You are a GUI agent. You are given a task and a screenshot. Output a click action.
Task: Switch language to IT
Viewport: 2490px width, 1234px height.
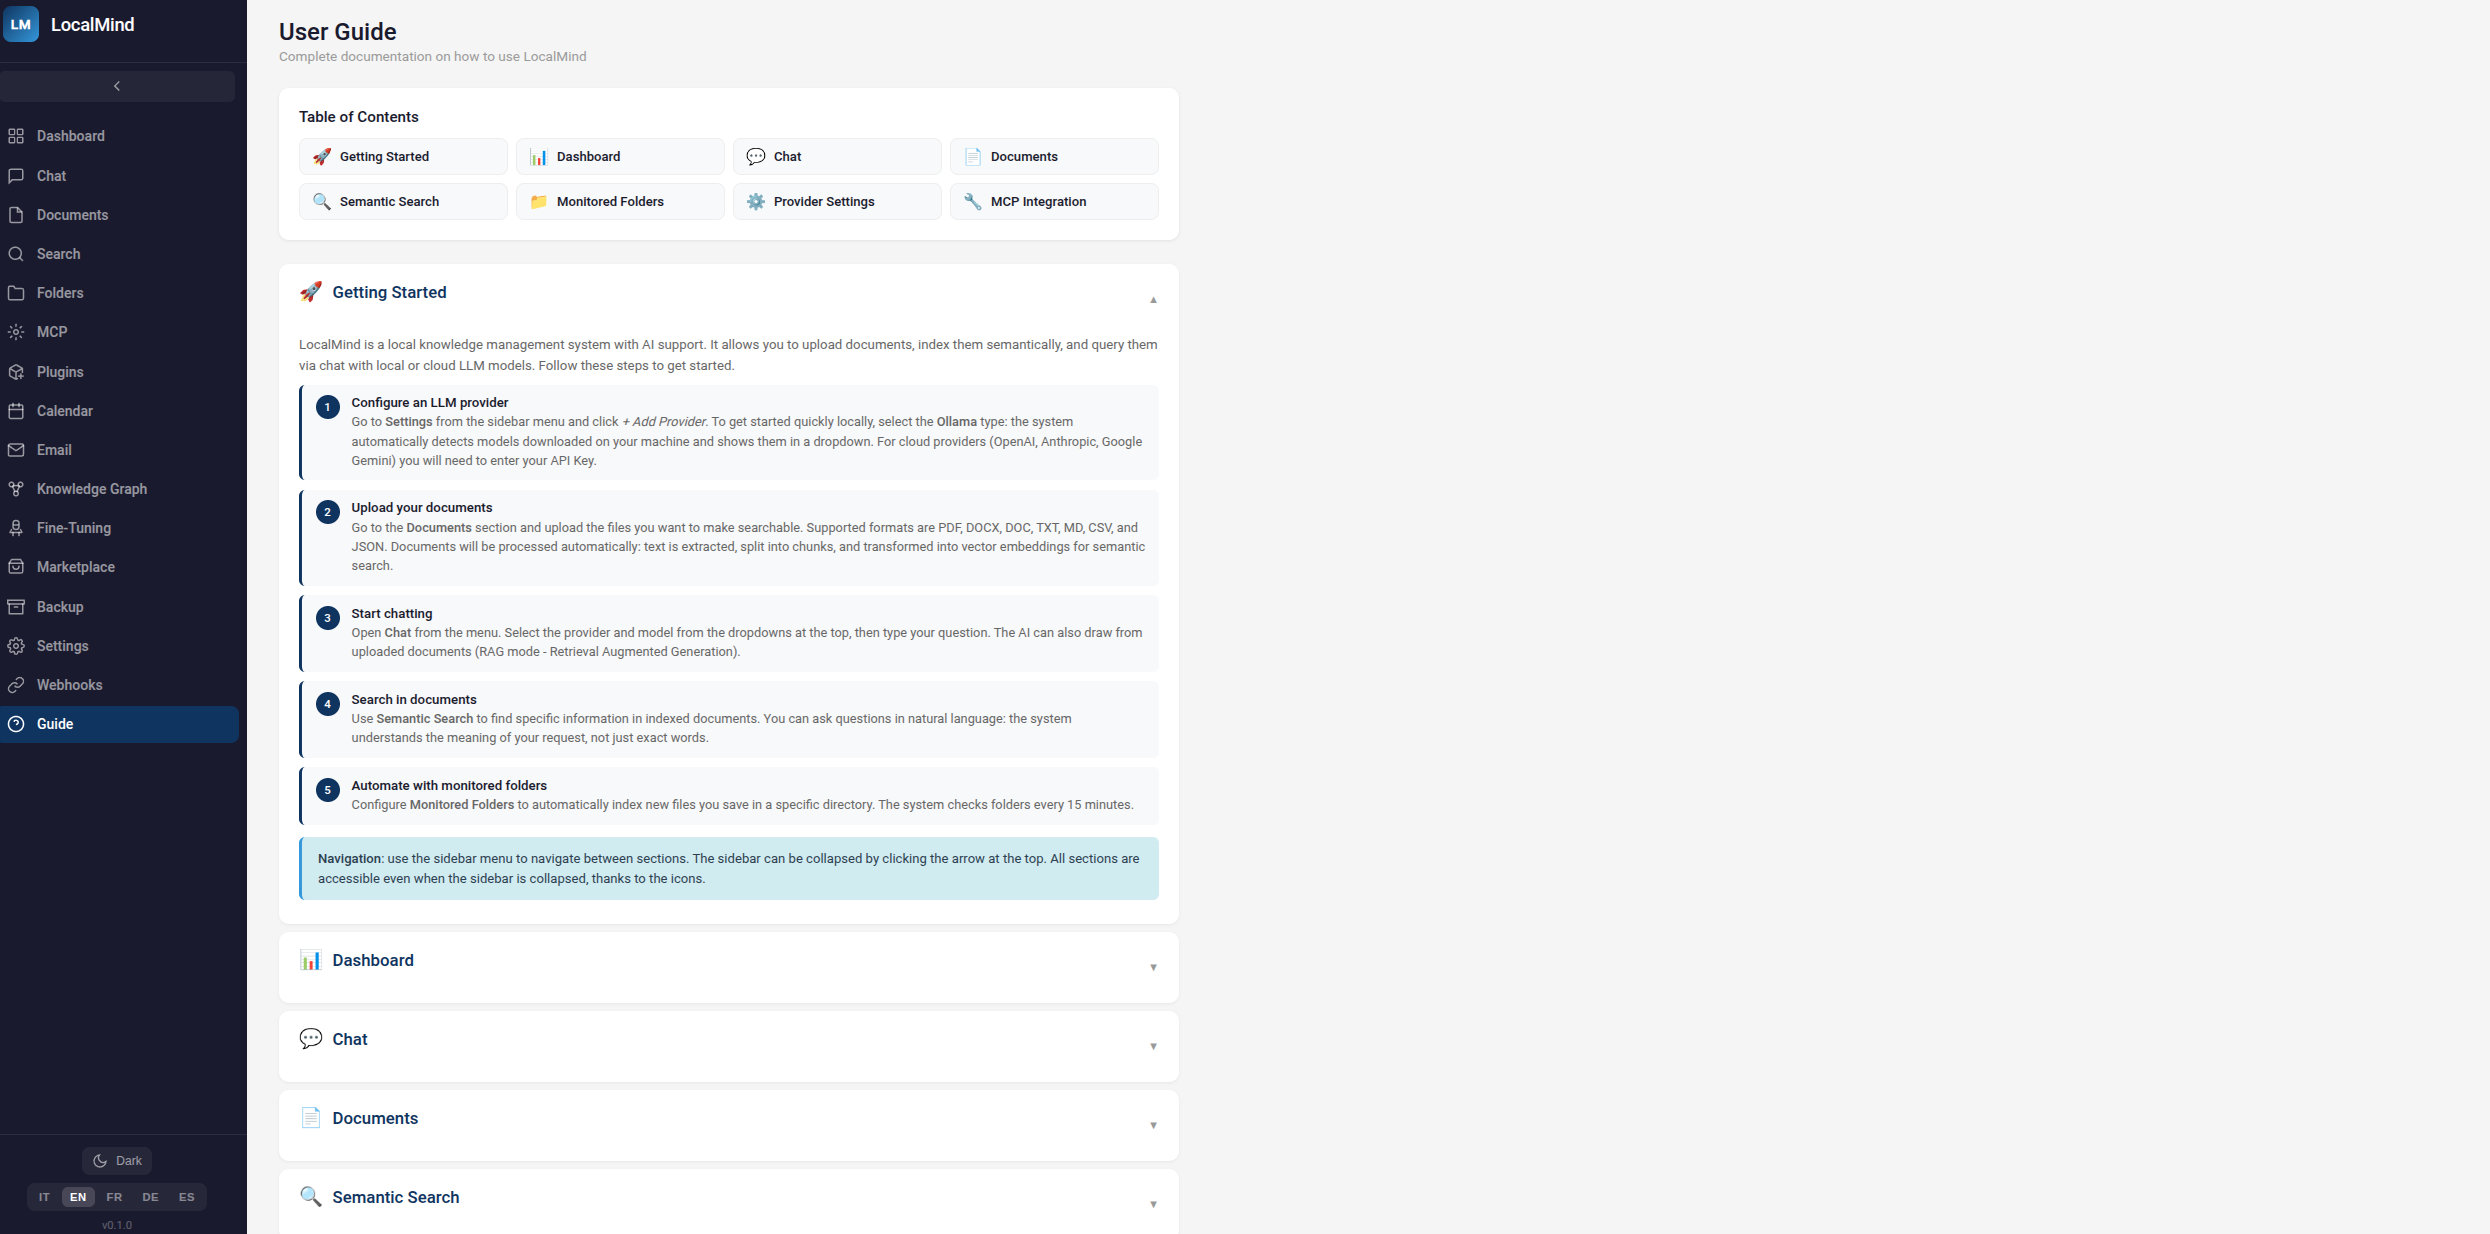pyautogui.click(x=44, y=1197)
